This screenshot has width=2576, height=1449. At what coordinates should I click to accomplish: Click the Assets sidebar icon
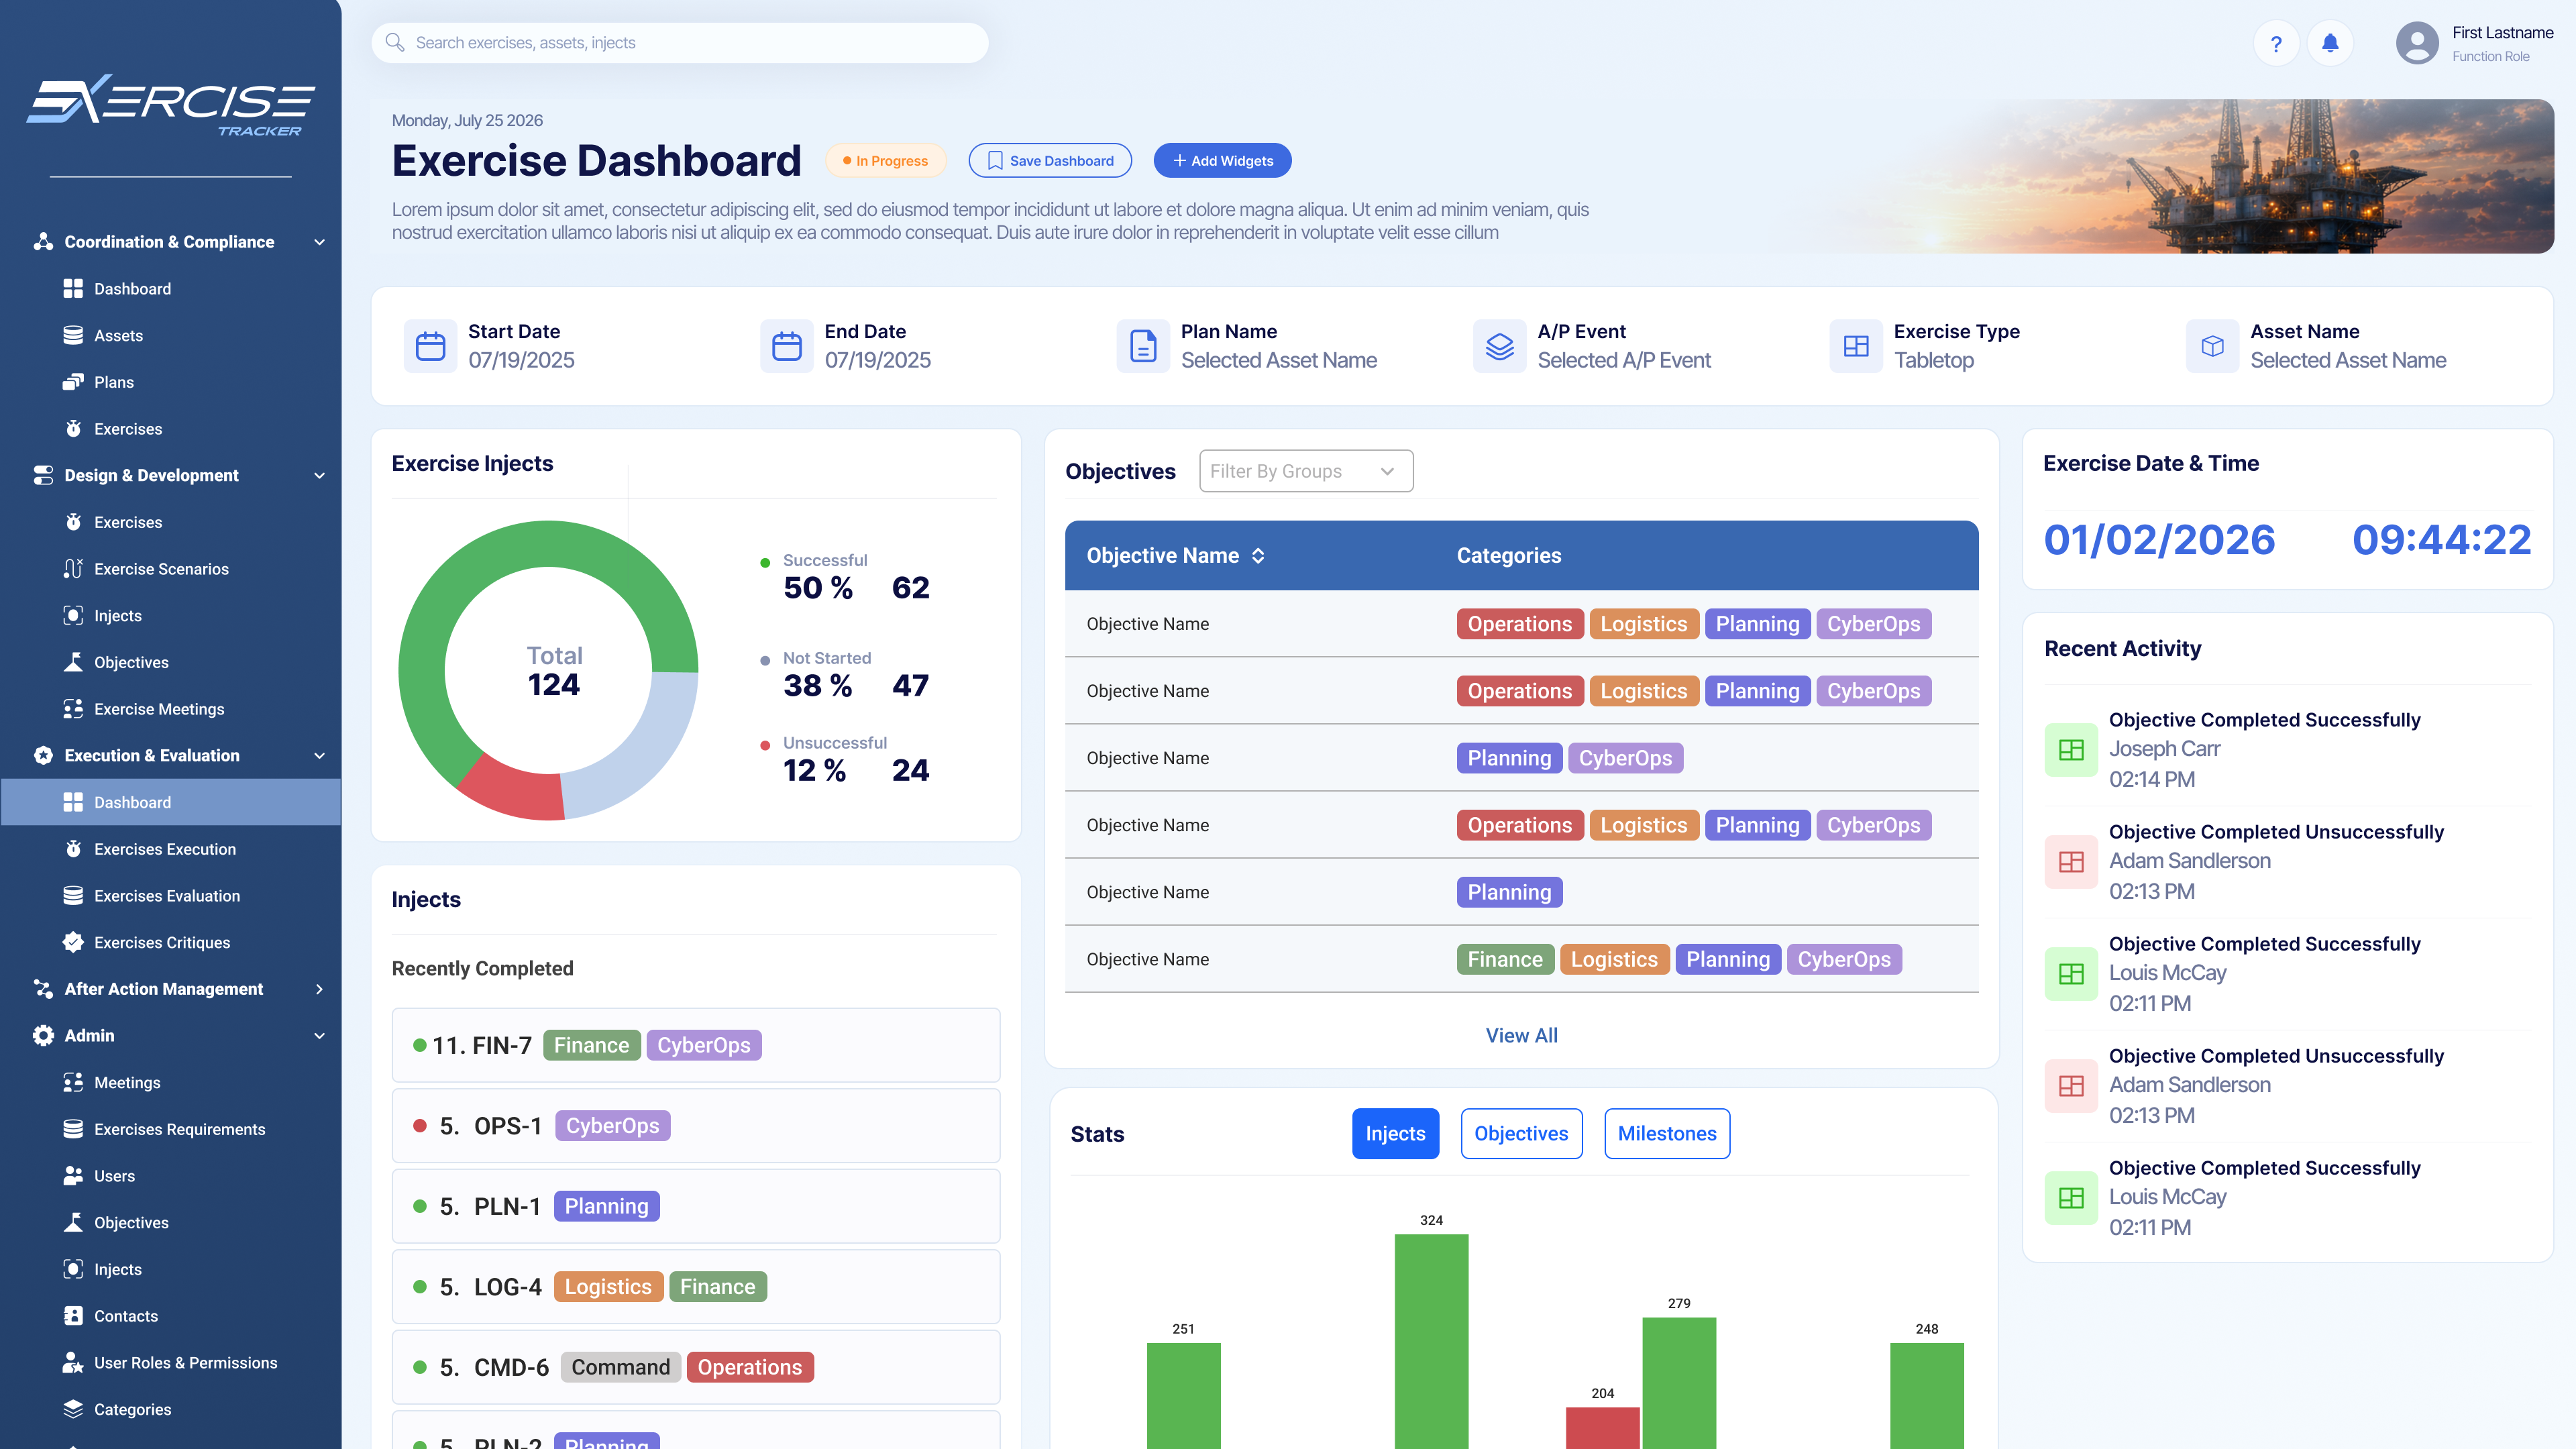pos(73,335)
